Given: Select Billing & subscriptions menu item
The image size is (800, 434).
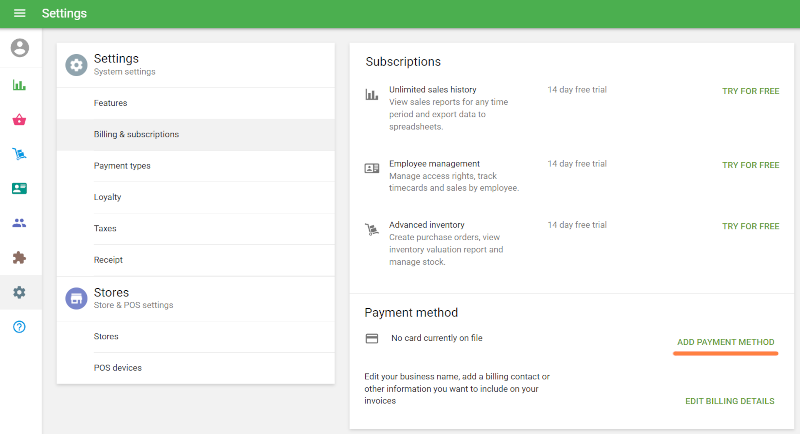Looking at the screenshot, I should pos(136,134).
